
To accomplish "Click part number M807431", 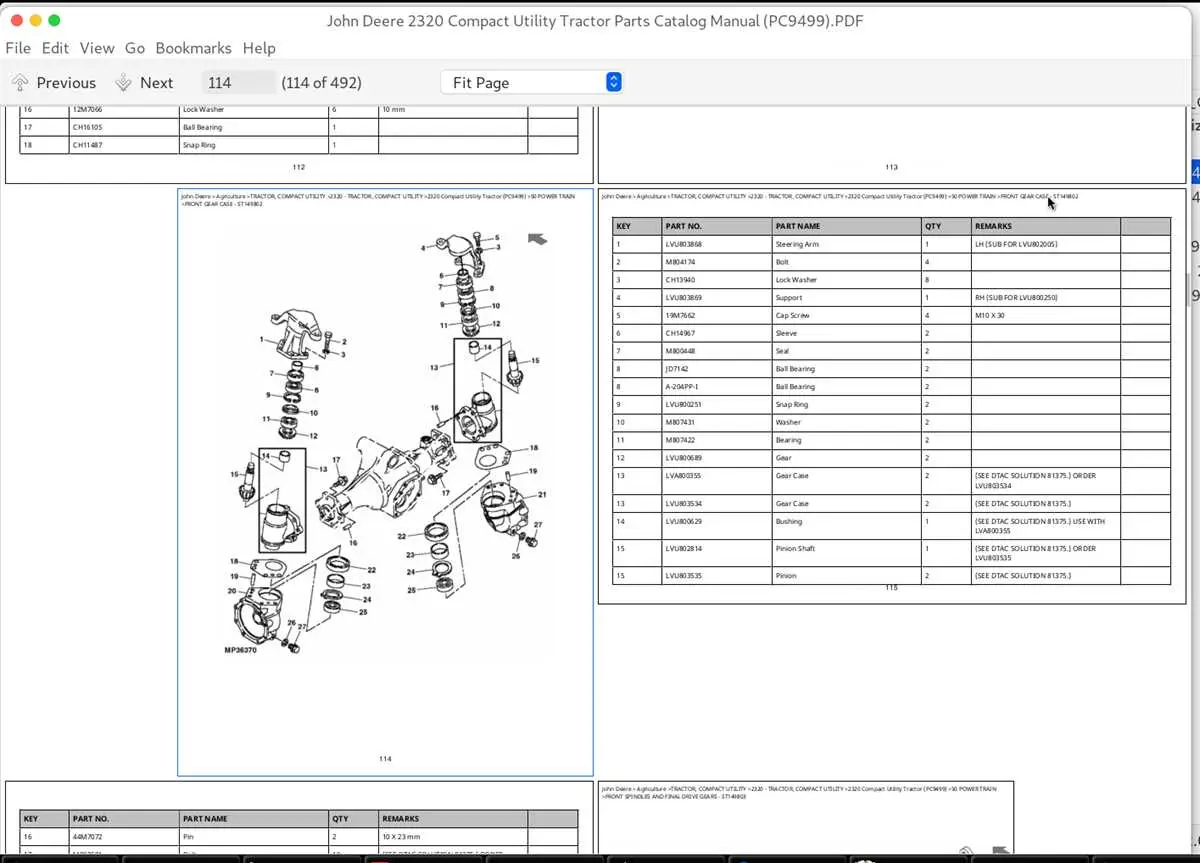I will click(x=680, y=422).
